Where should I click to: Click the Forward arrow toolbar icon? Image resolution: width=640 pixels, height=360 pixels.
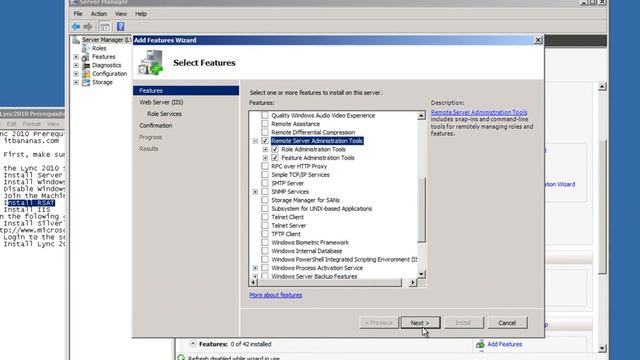click(88, 27)
